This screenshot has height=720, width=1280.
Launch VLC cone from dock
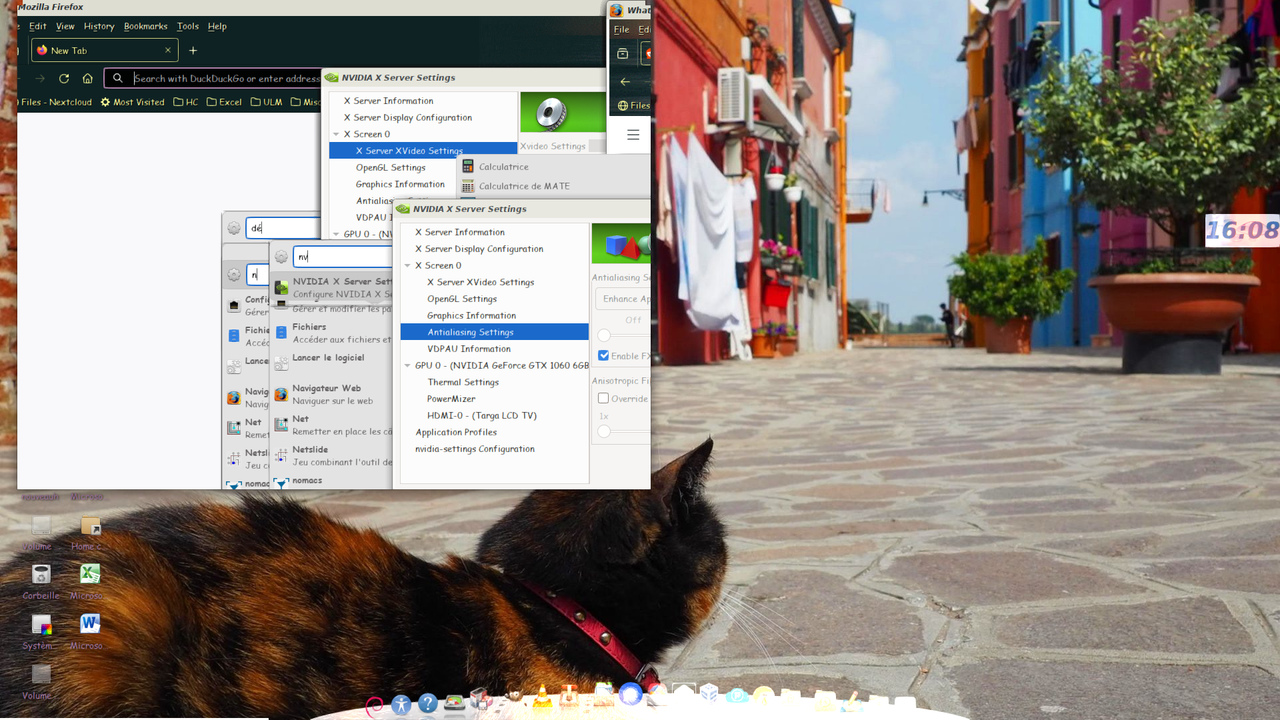[541, 696]
